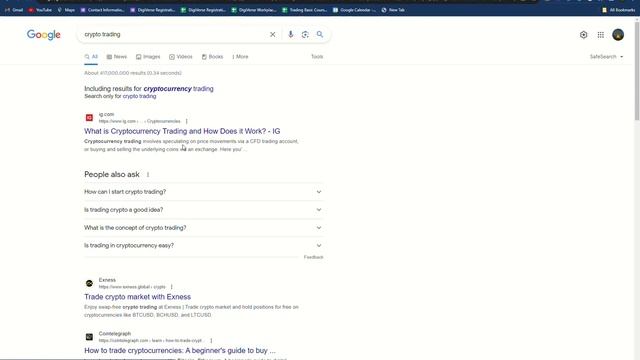The width and height of the screenshot is (640, 360).
Task: Click the Exness snippet about swap-free crypto trading
Action: 191,311
